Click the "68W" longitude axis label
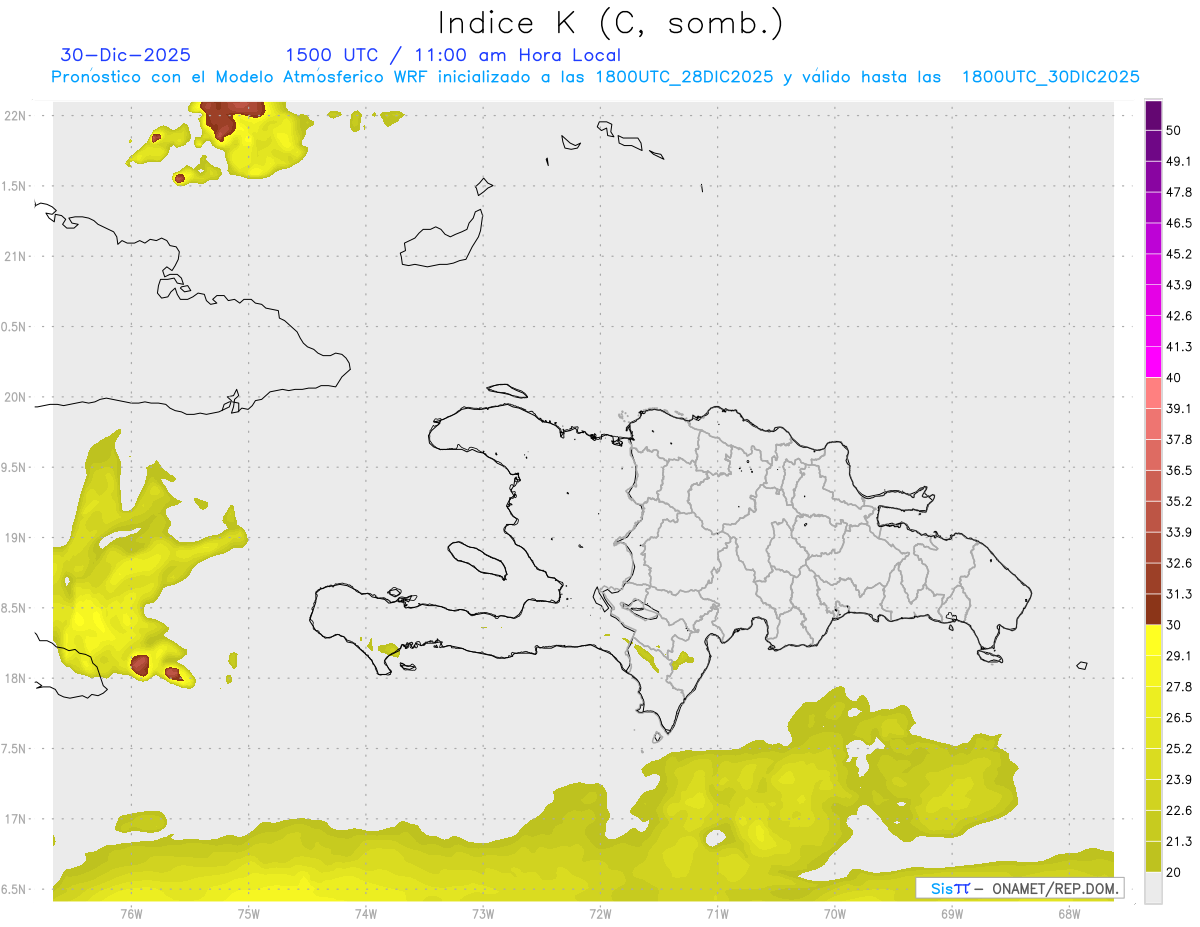This screenshot has height=927, width=1200. pyautogui.click(x=1068, y=914)
